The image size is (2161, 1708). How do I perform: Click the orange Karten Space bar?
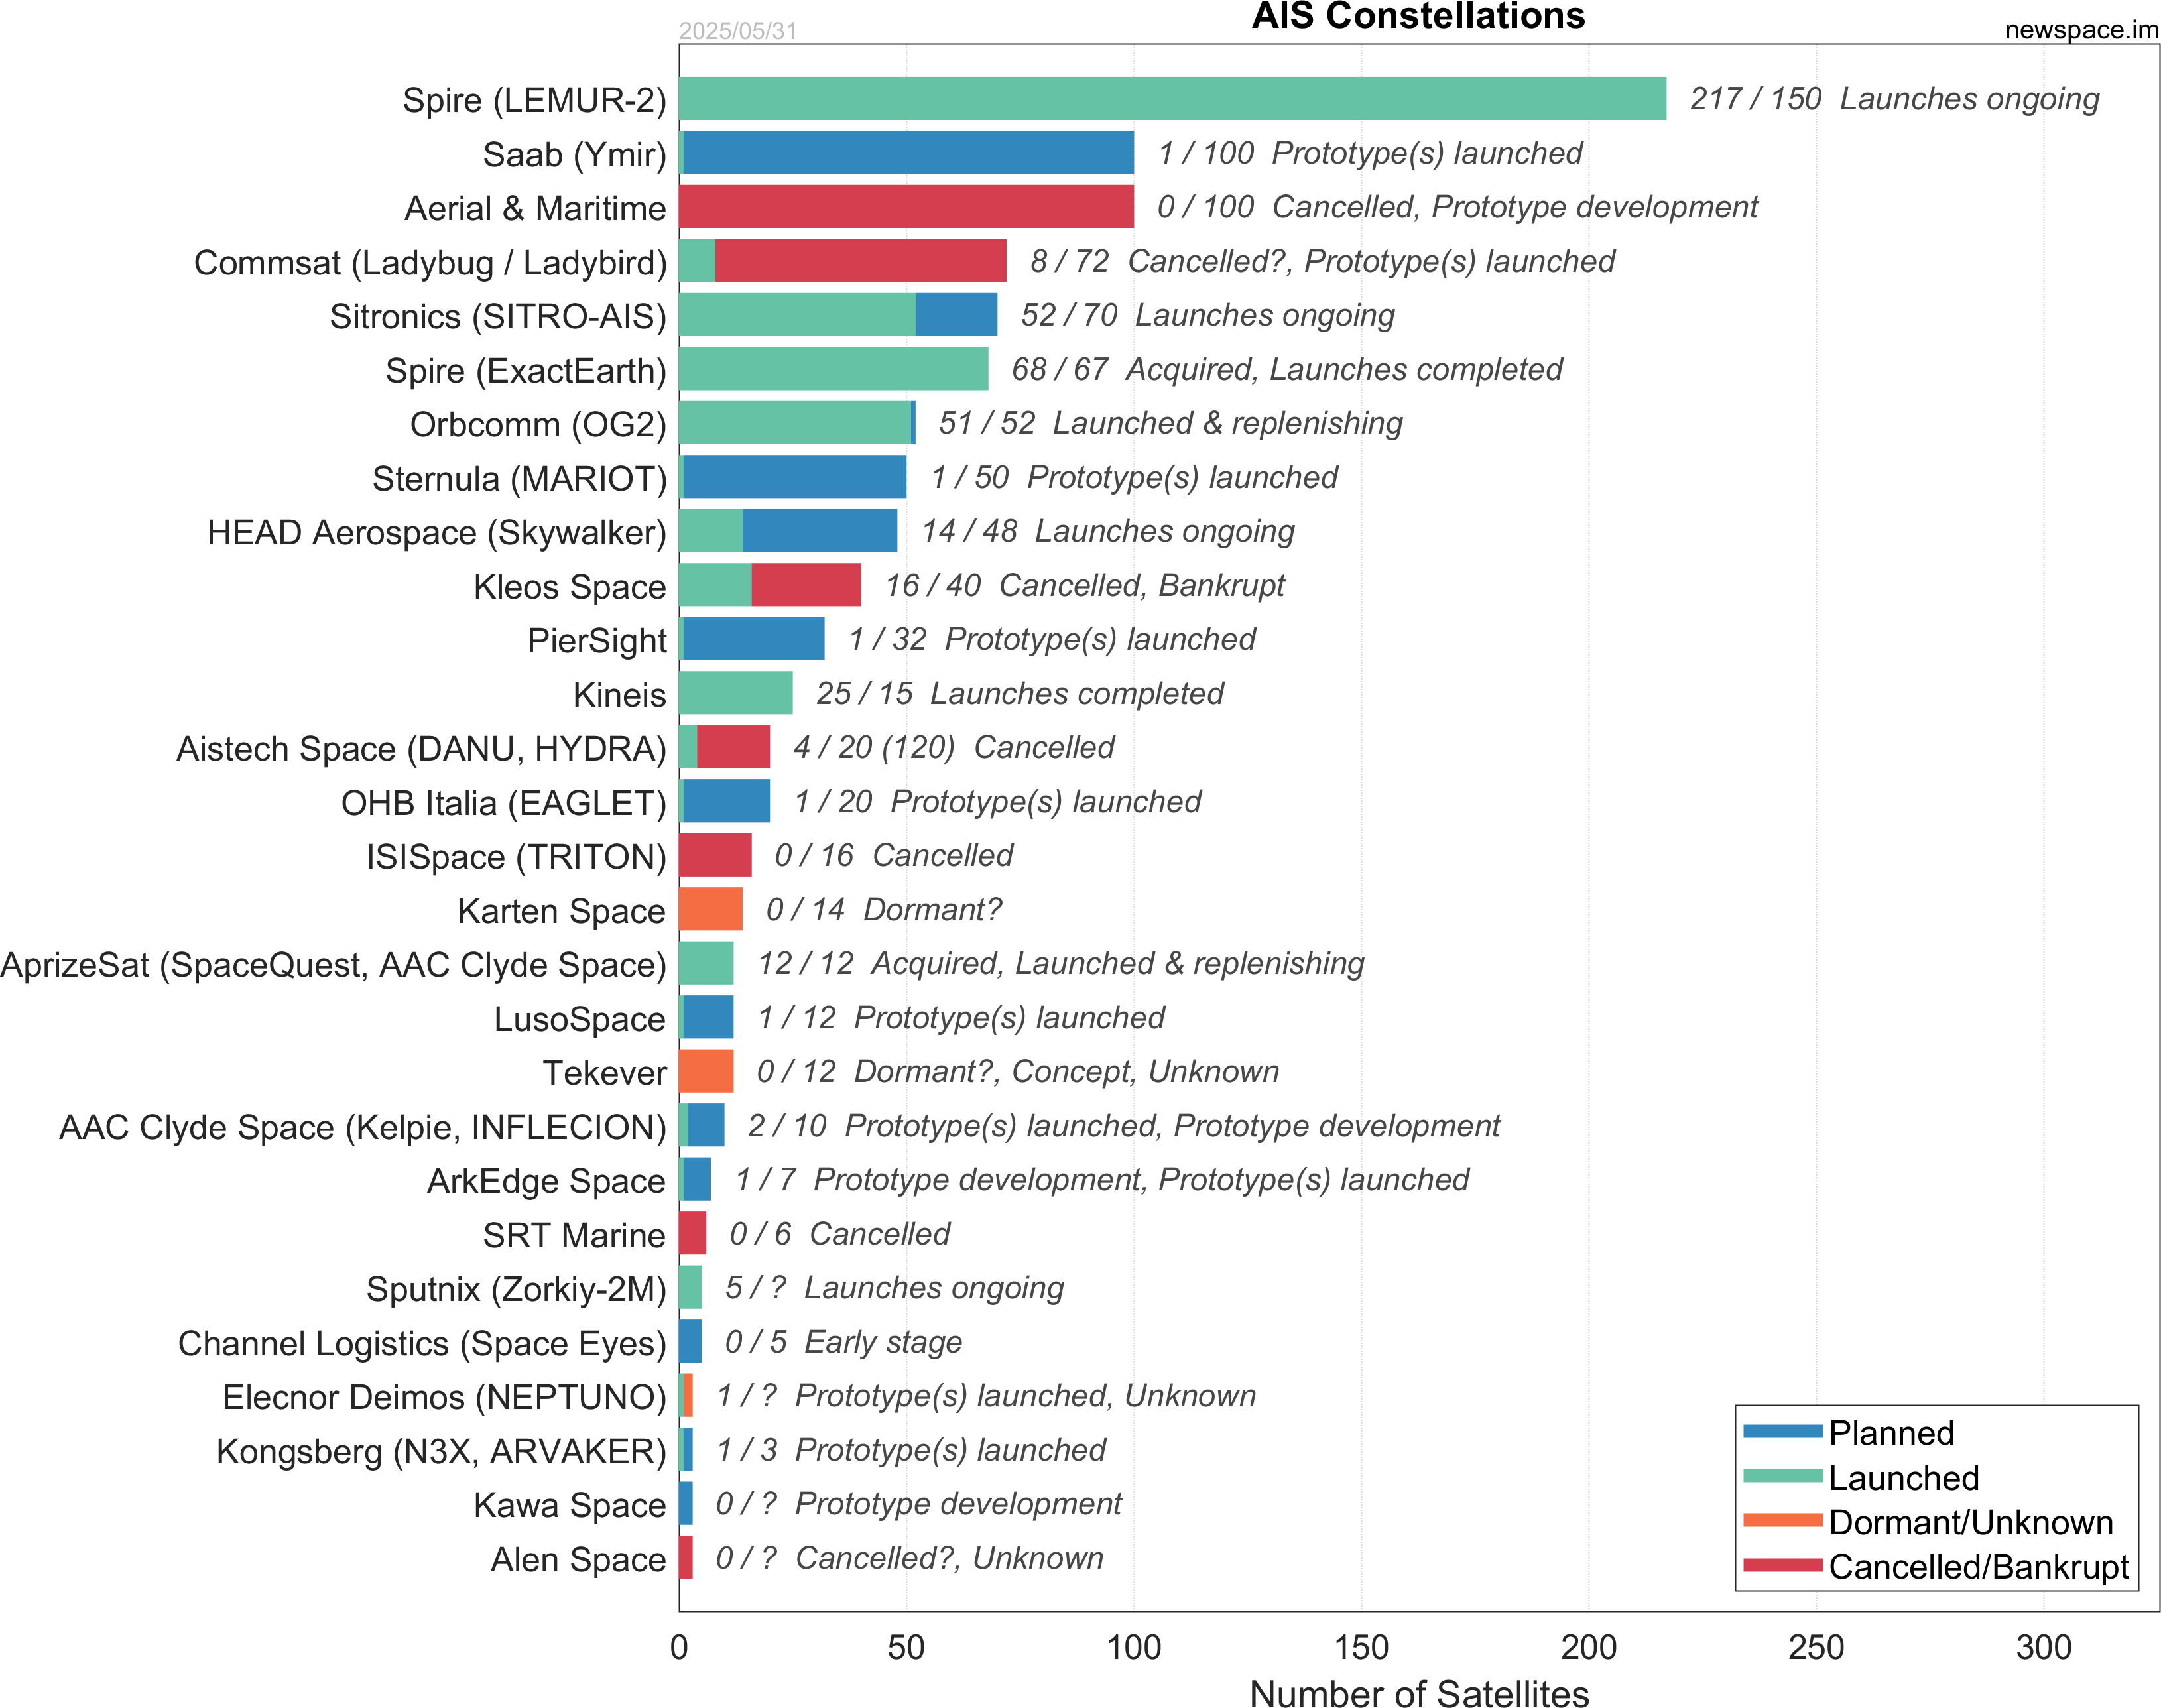711,908
